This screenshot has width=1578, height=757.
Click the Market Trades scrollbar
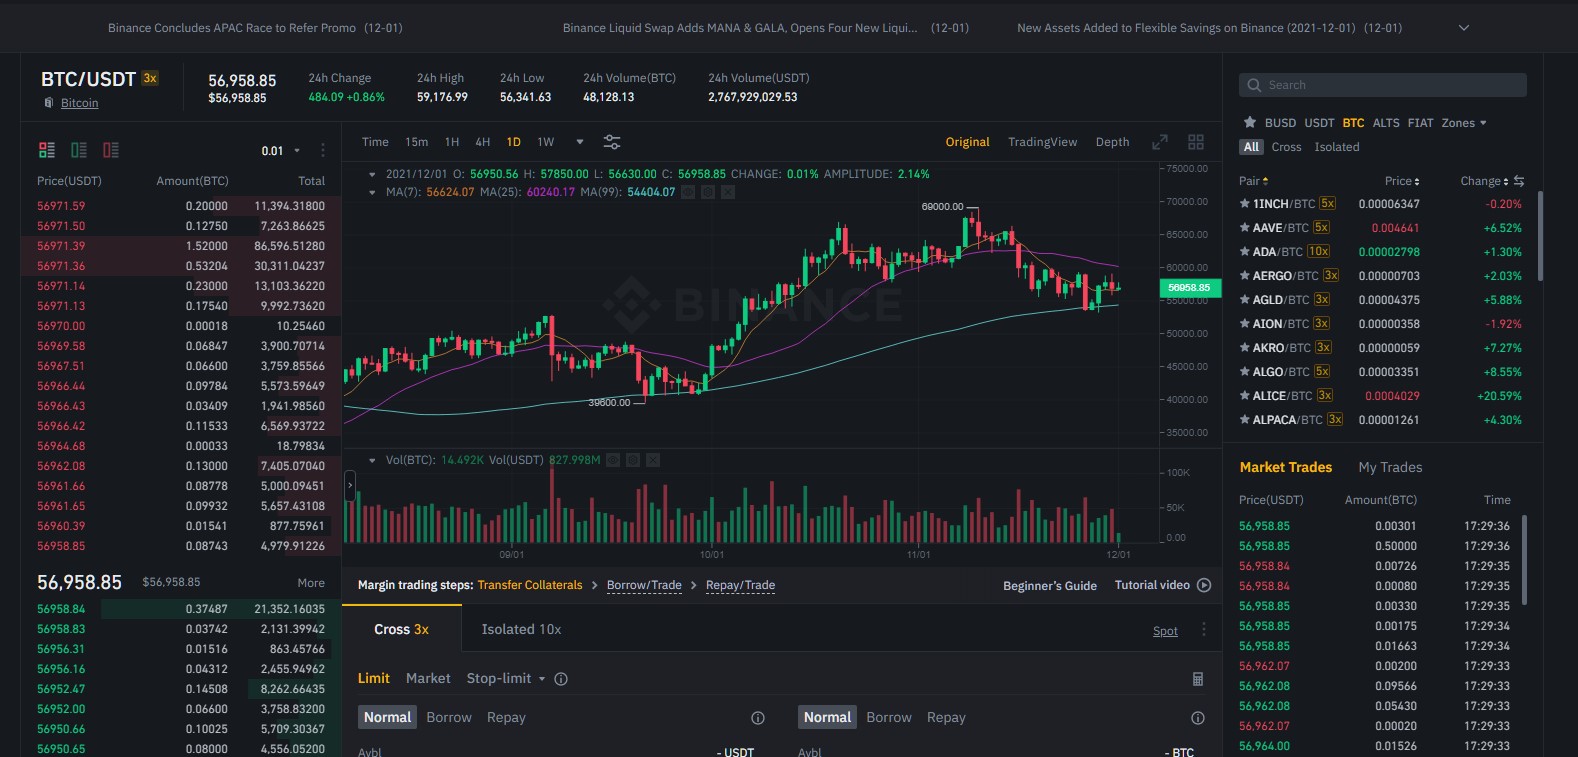click(1524, 560)
